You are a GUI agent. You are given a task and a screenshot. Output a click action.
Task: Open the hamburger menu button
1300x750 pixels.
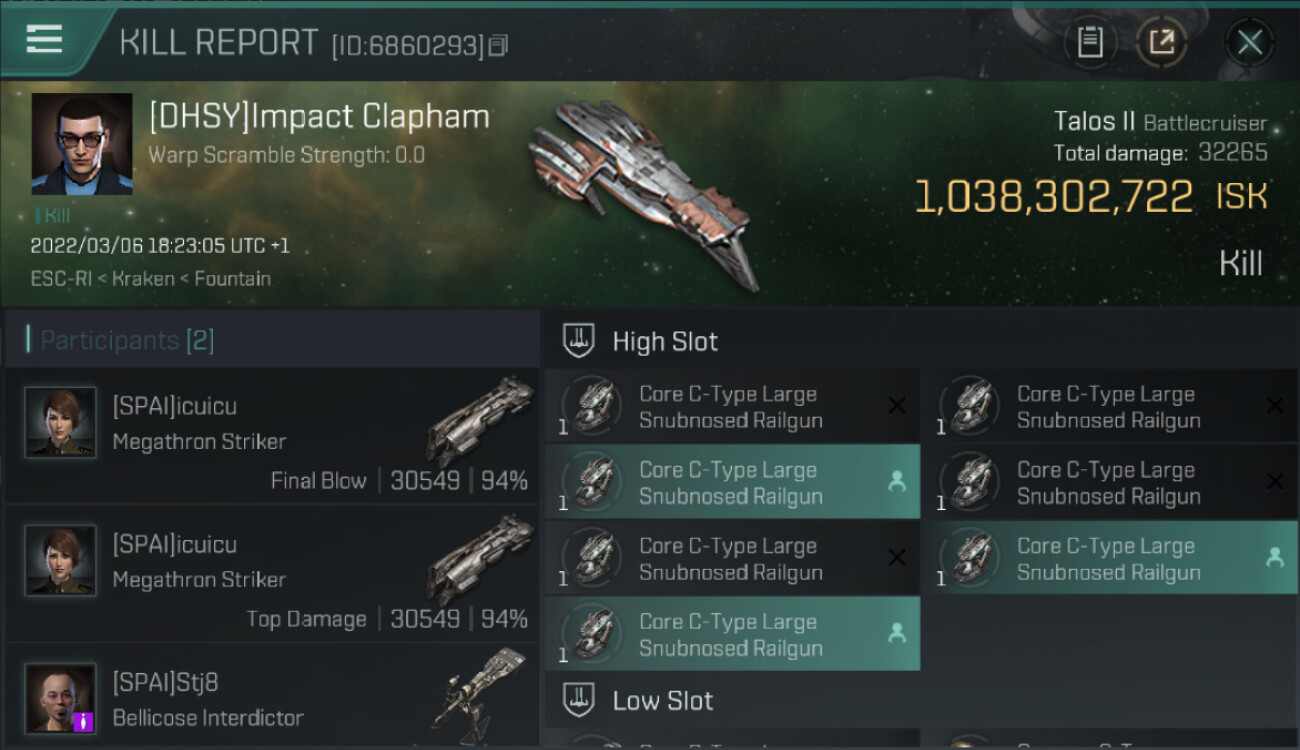click(45, 40)
